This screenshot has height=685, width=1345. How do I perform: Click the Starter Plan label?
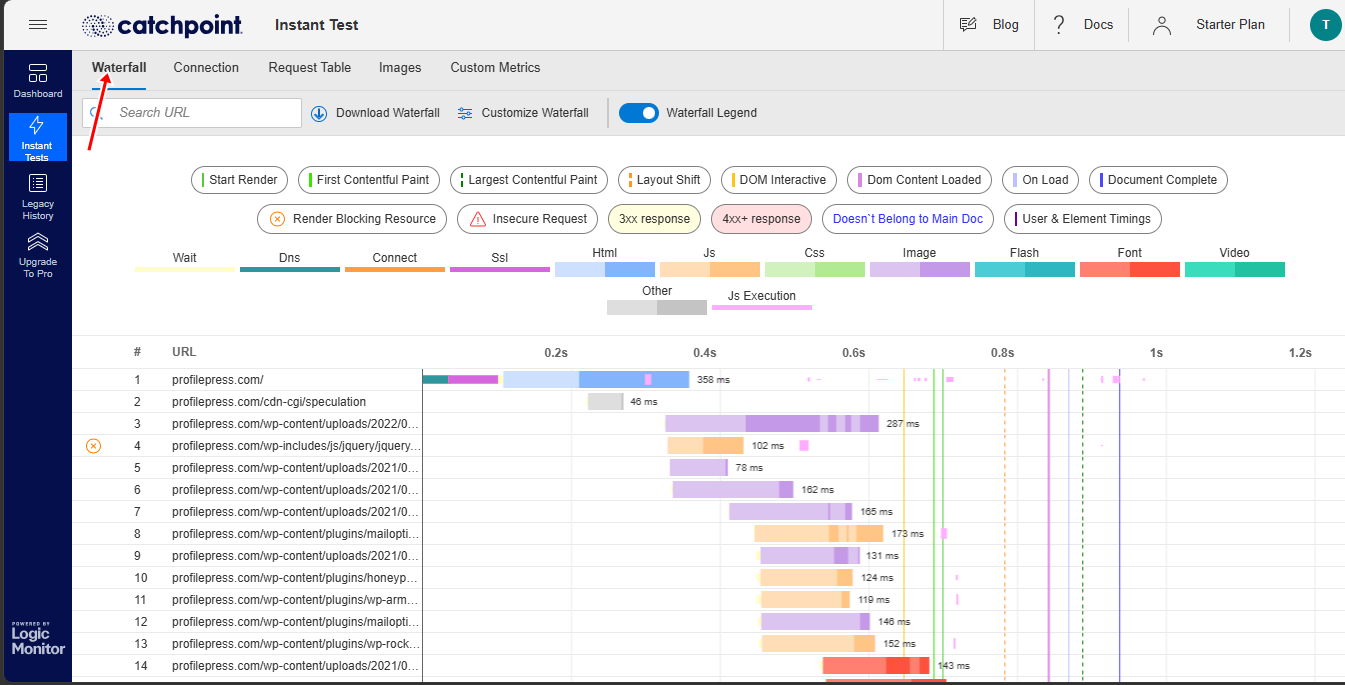pyautogui.click(x=1230, y=25)
